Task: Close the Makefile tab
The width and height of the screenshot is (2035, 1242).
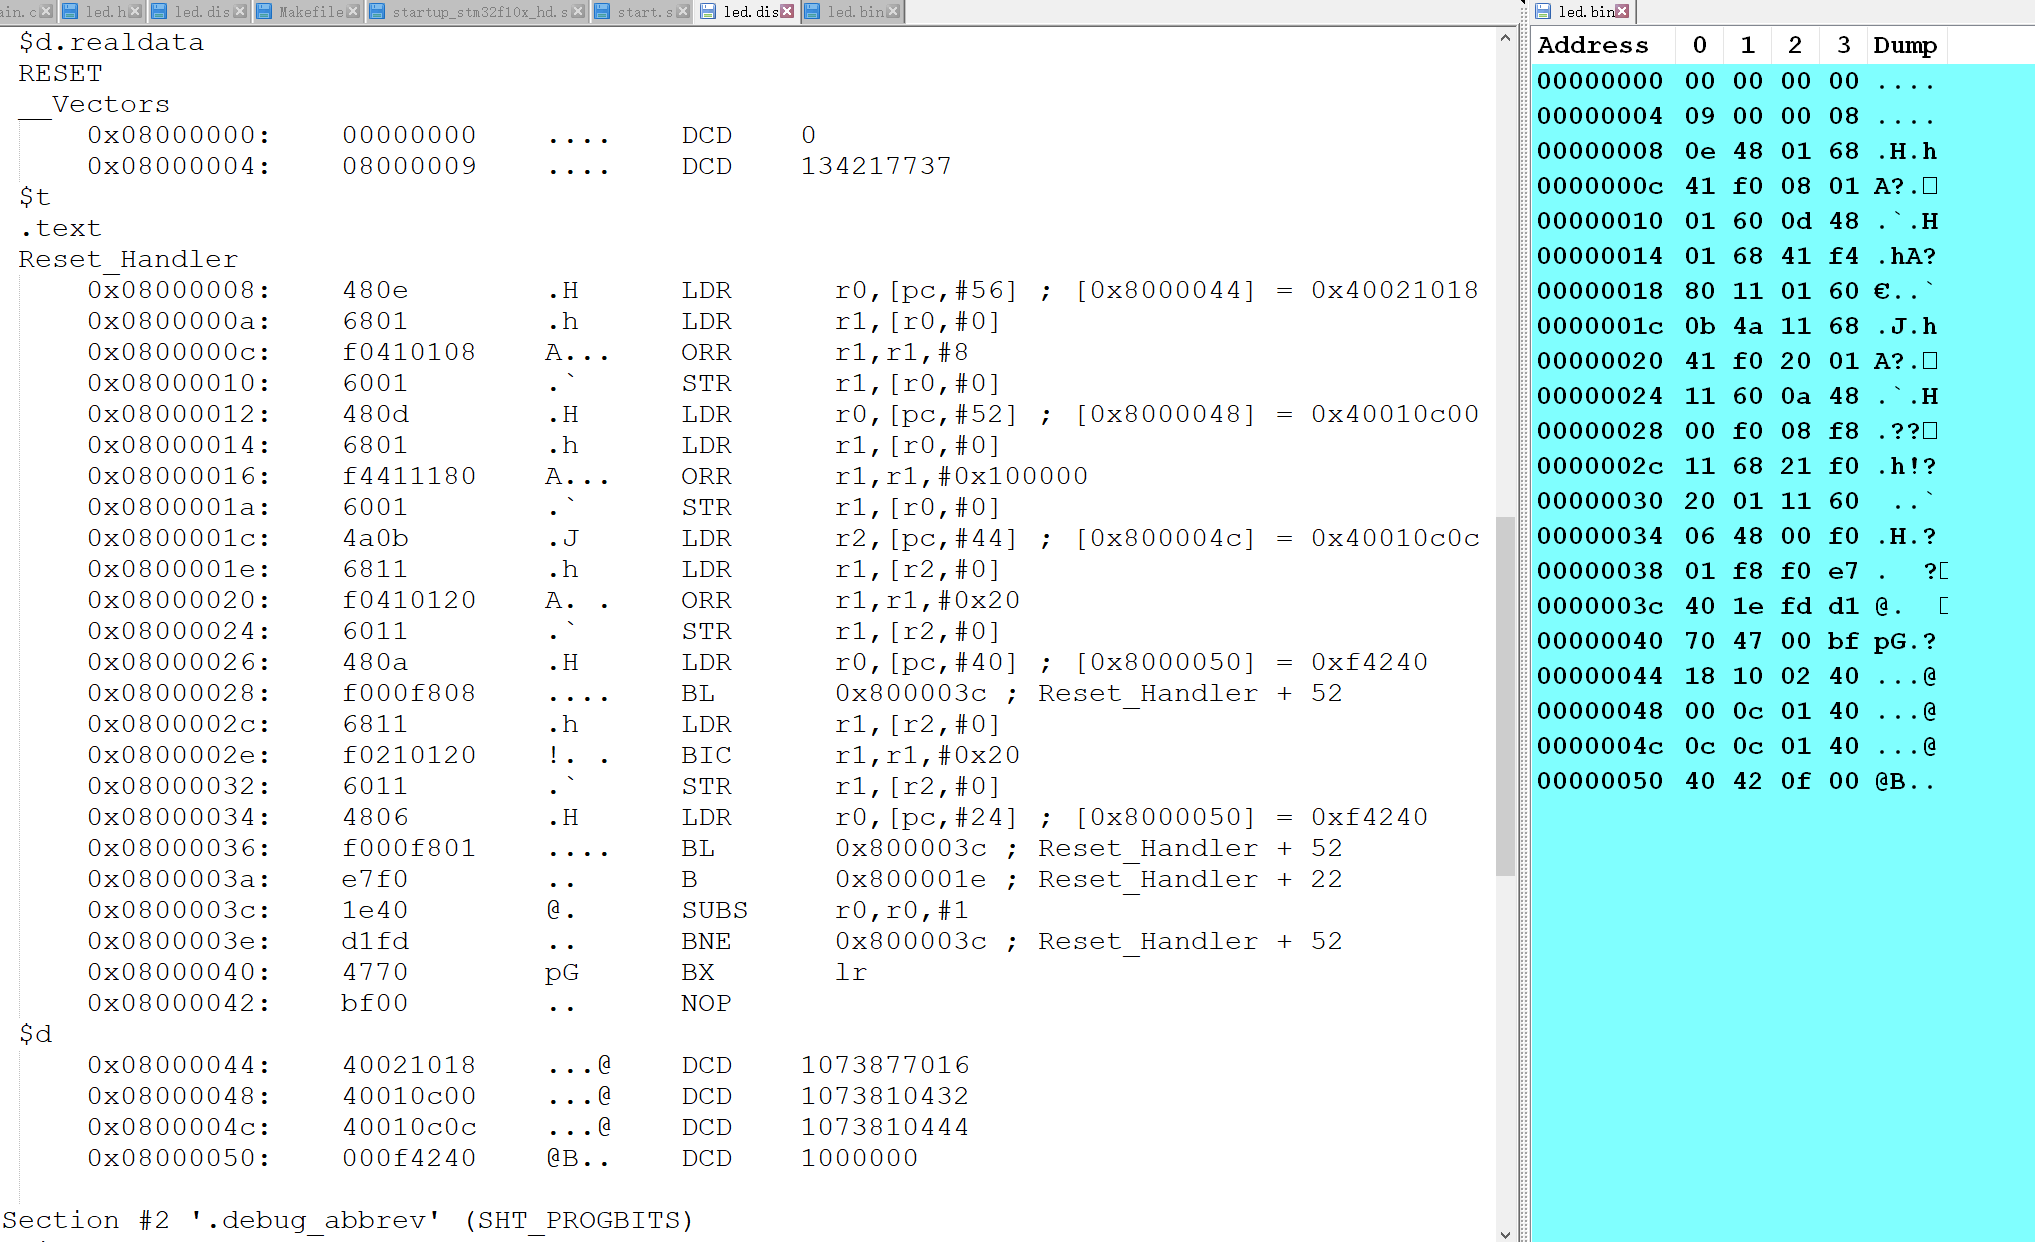Action: pyautogui.click(x=353, y=12)
